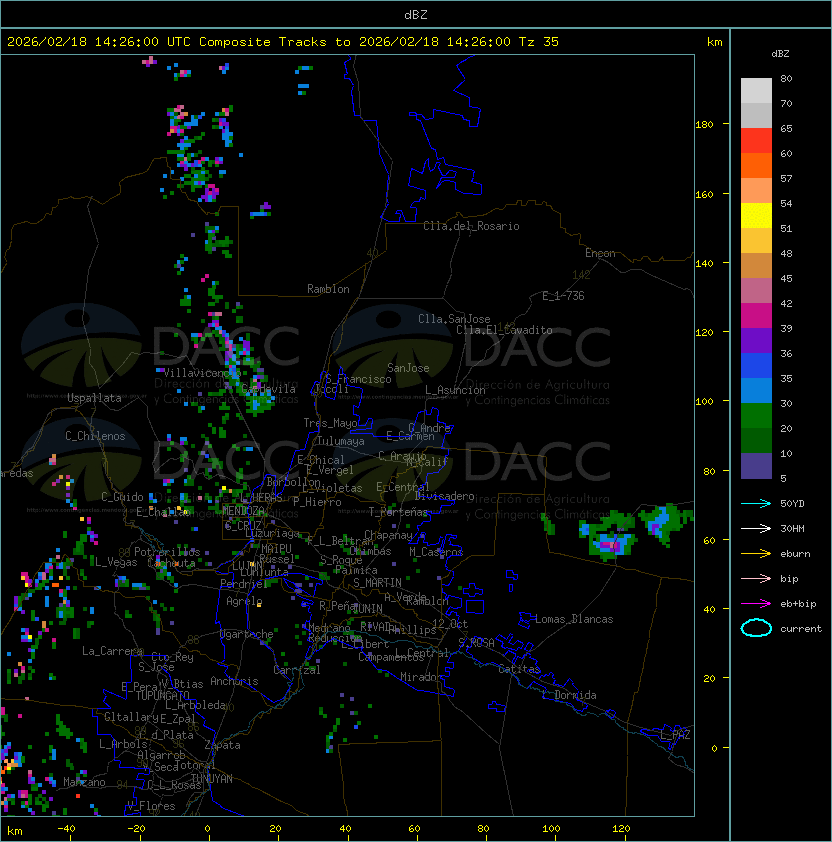Click the 'TUNUYAN' label

click(x=212, y=779)
